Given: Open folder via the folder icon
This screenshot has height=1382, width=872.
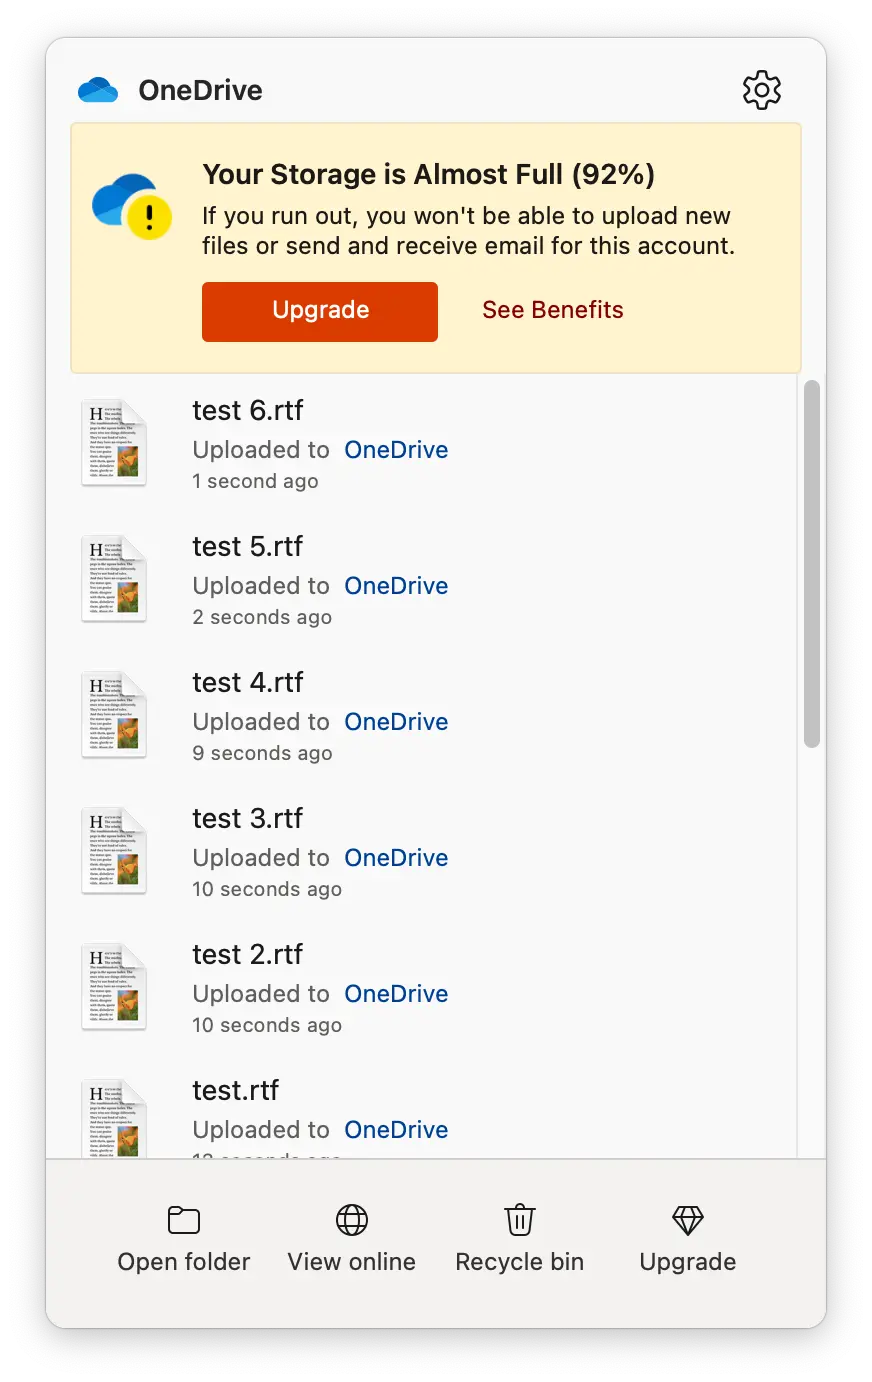Looking at the screenshot, I should tap(184, 1220).
